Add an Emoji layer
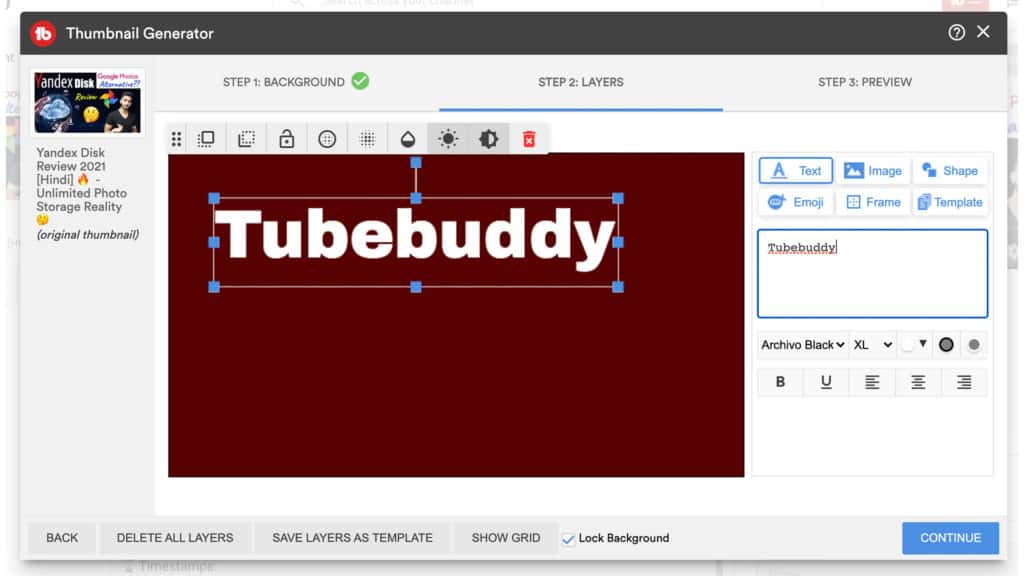 tap(795, 202)
